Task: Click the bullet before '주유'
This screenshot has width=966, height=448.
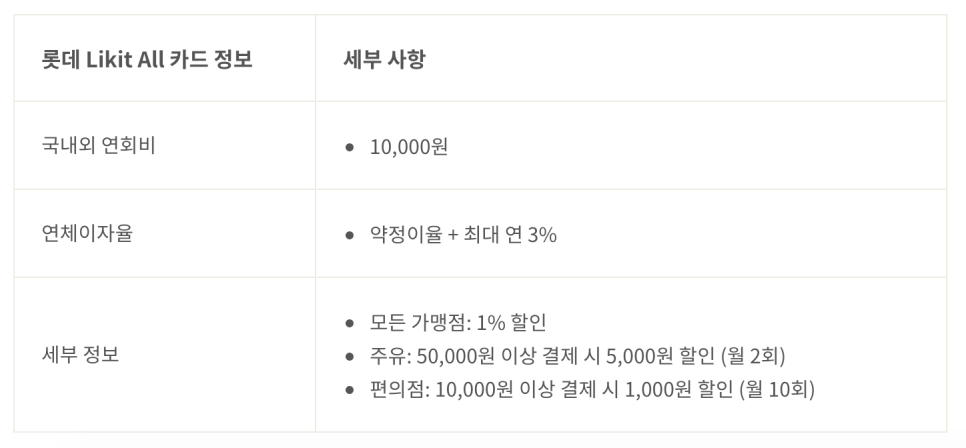Action: 350,356
